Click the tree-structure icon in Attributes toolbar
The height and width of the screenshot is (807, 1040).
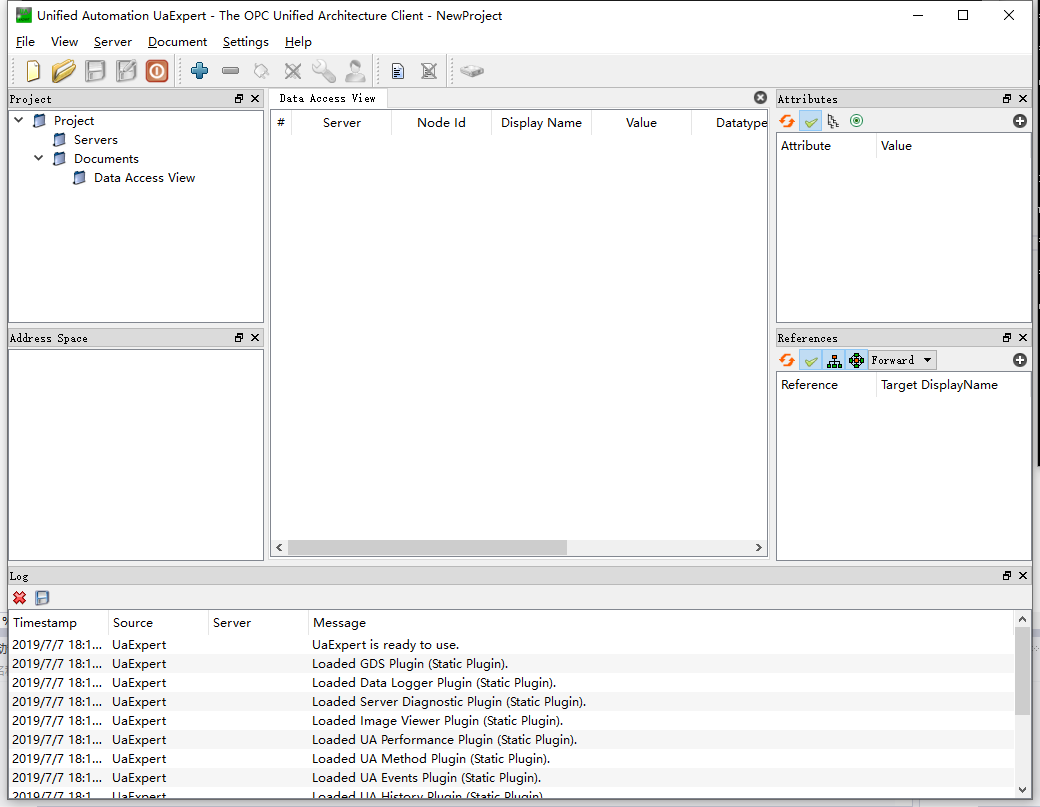(x=833, y=121)
